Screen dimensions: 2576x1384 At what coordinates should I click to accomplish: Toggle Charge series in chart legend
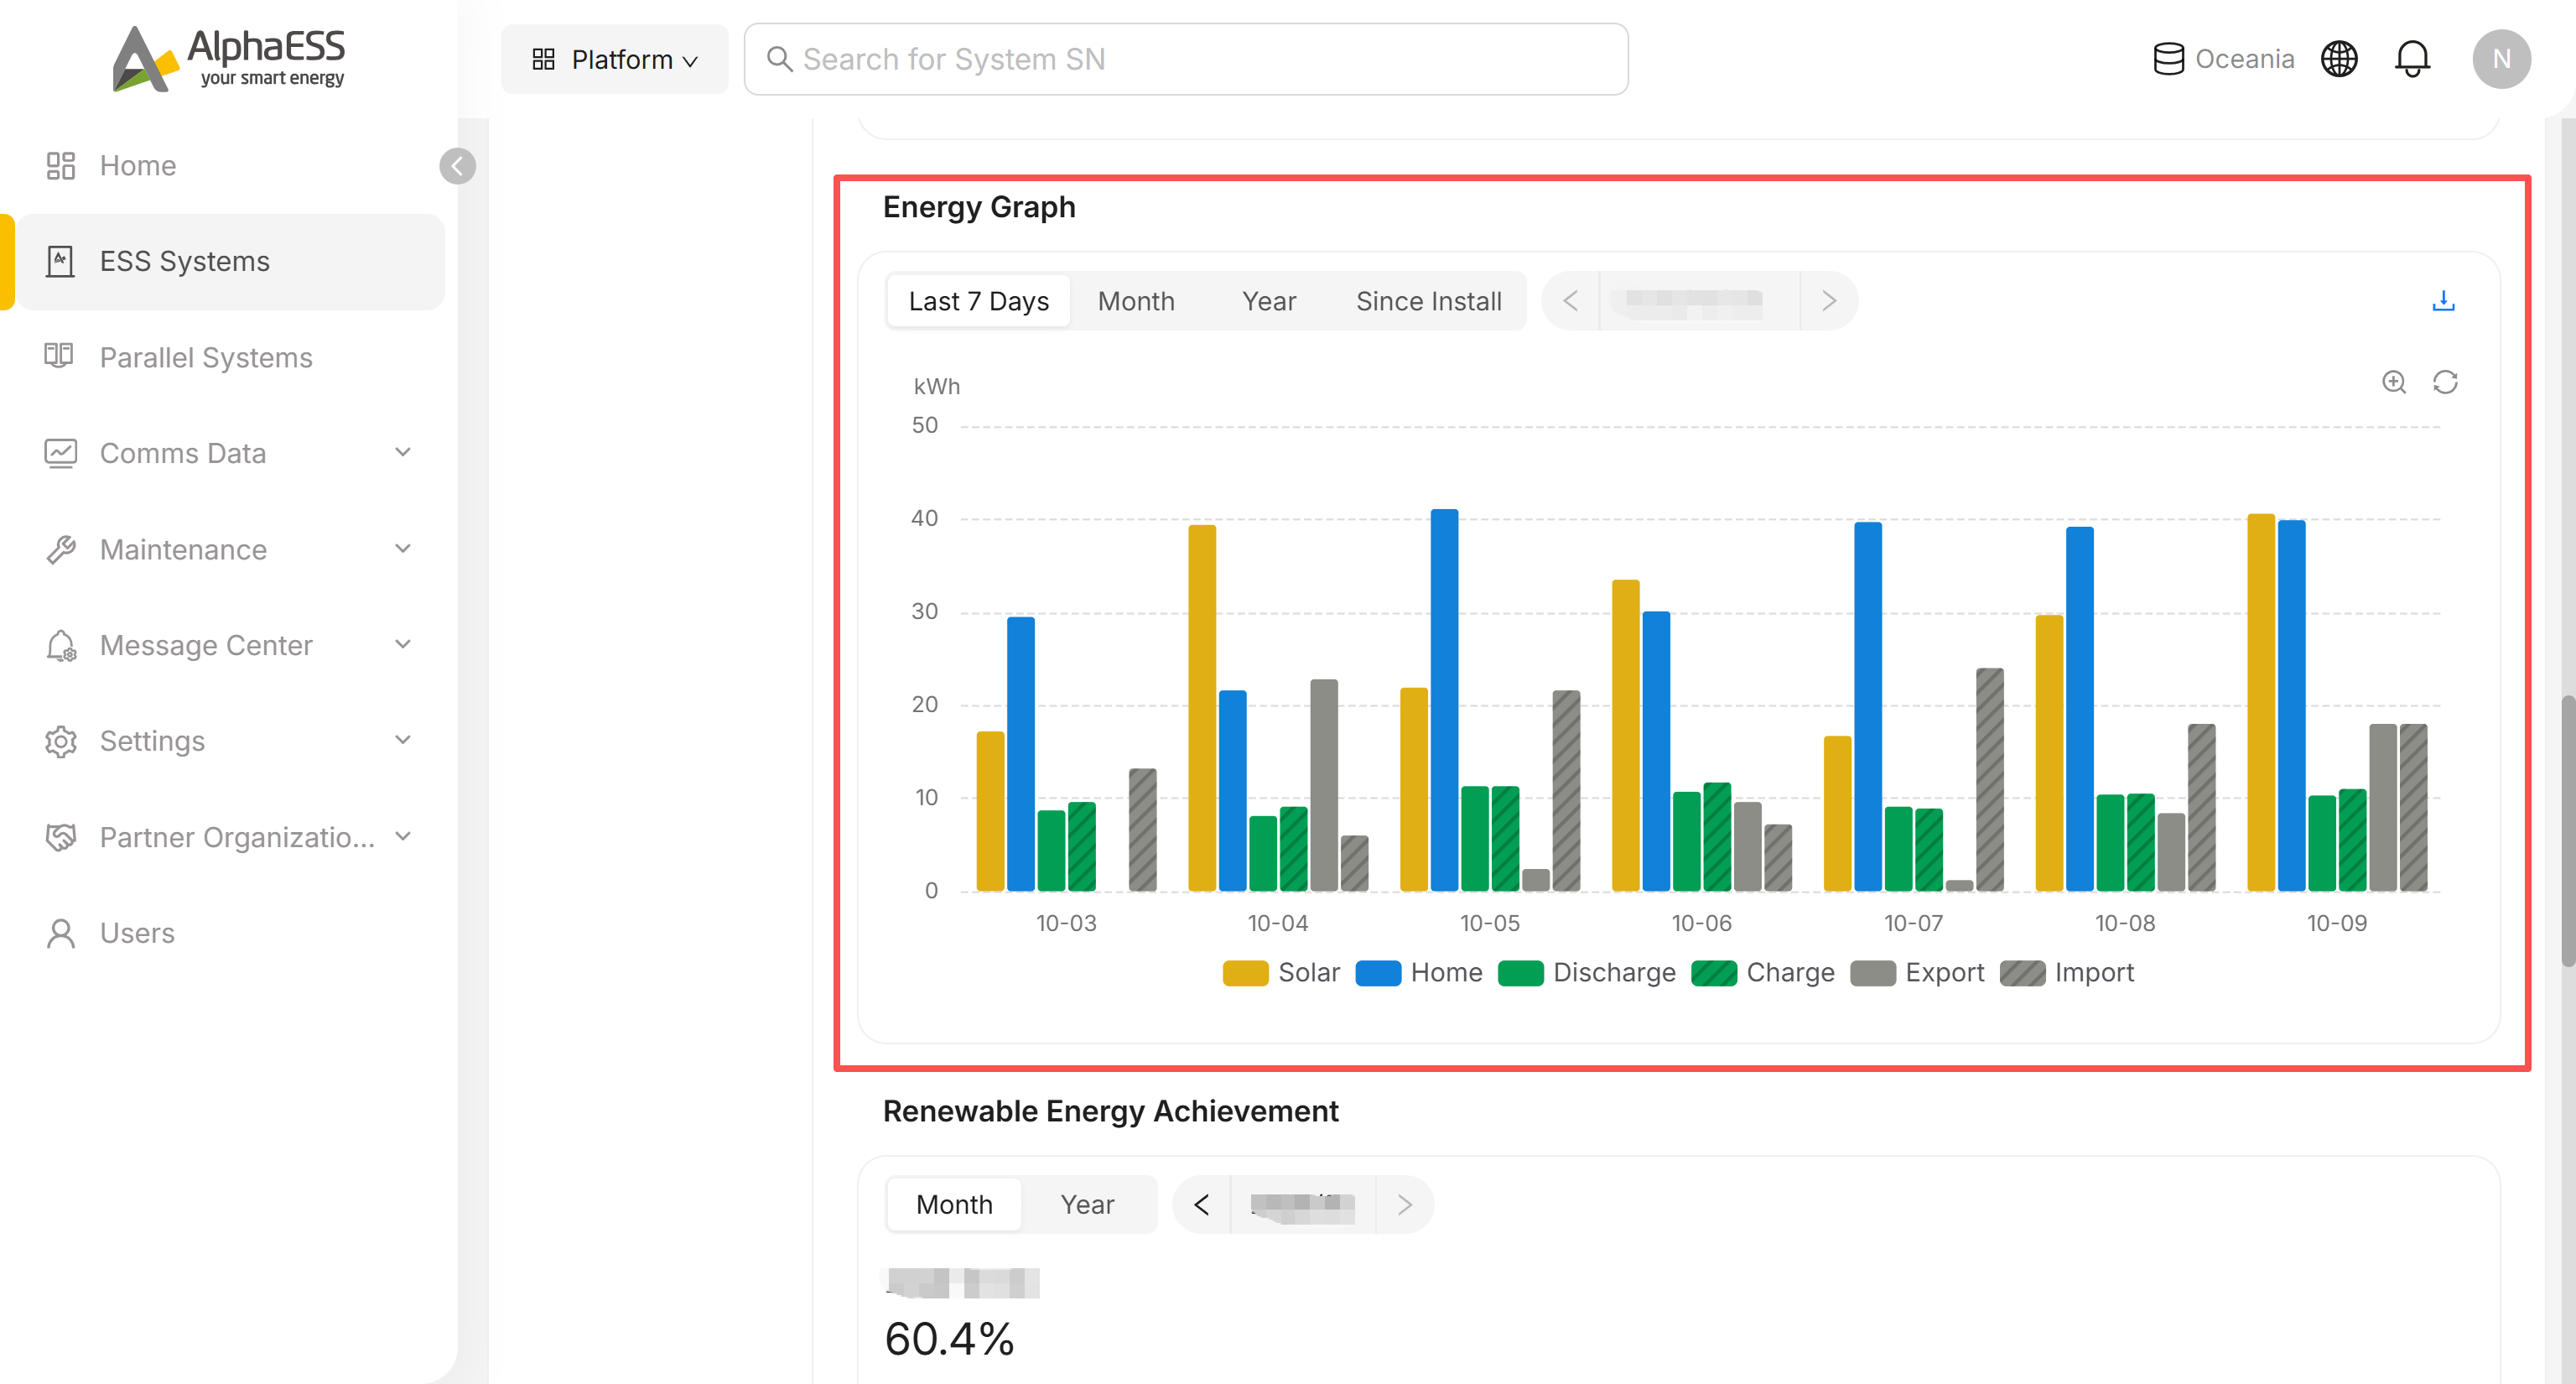pos(1762,972)
